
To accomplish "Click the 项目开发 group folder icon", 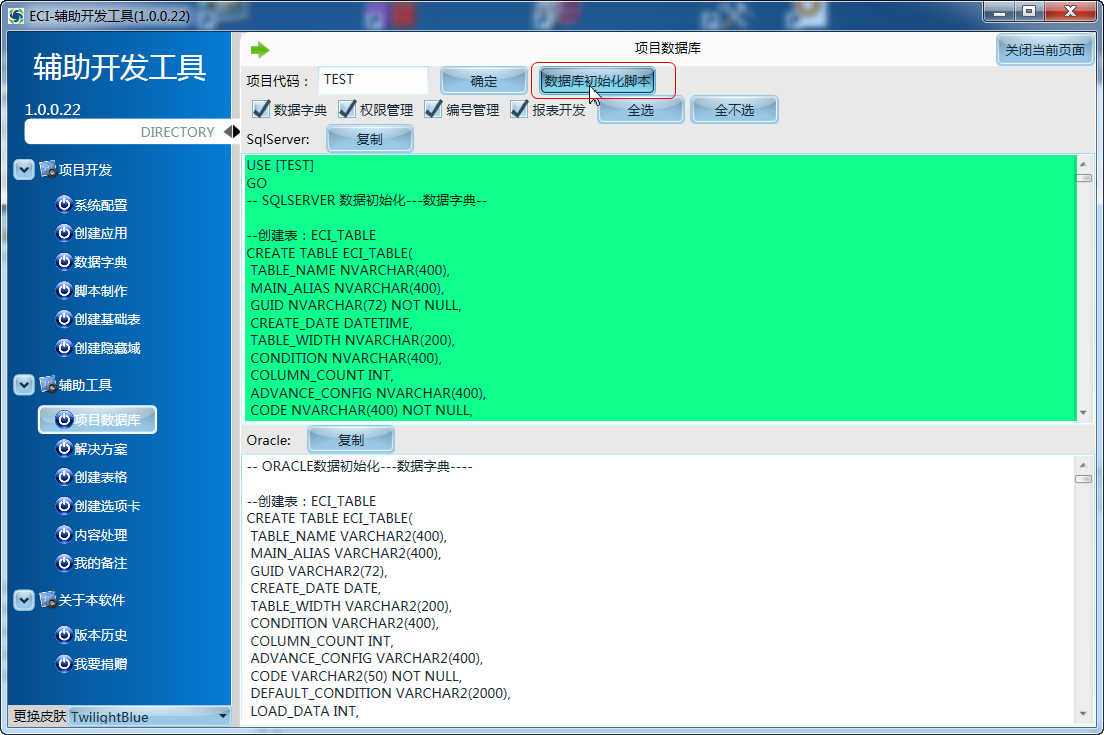I will (48, 170).
